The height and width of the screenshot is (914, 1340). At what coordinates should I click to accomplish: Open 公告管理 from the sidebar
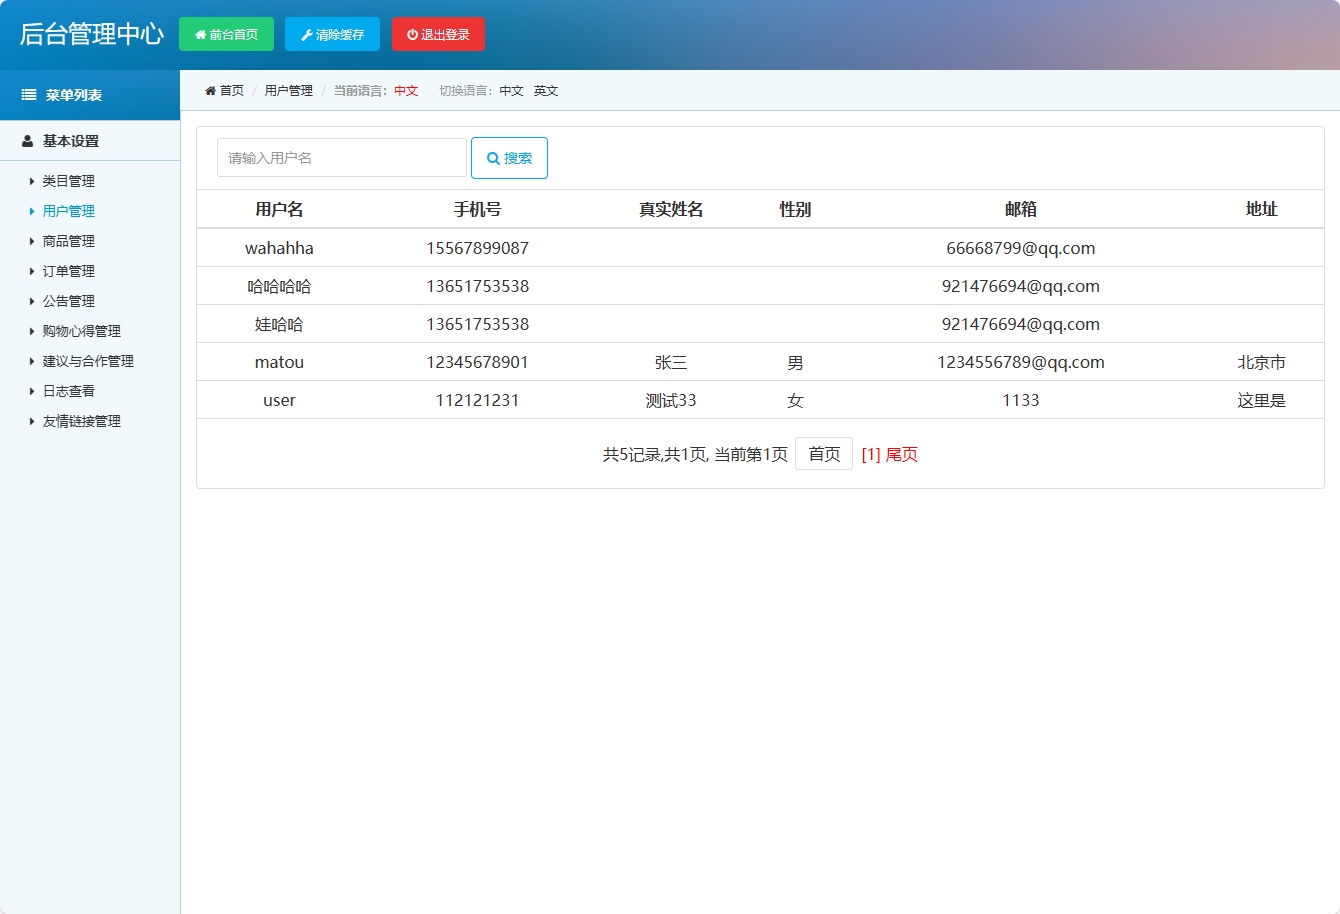click(67, 301)
